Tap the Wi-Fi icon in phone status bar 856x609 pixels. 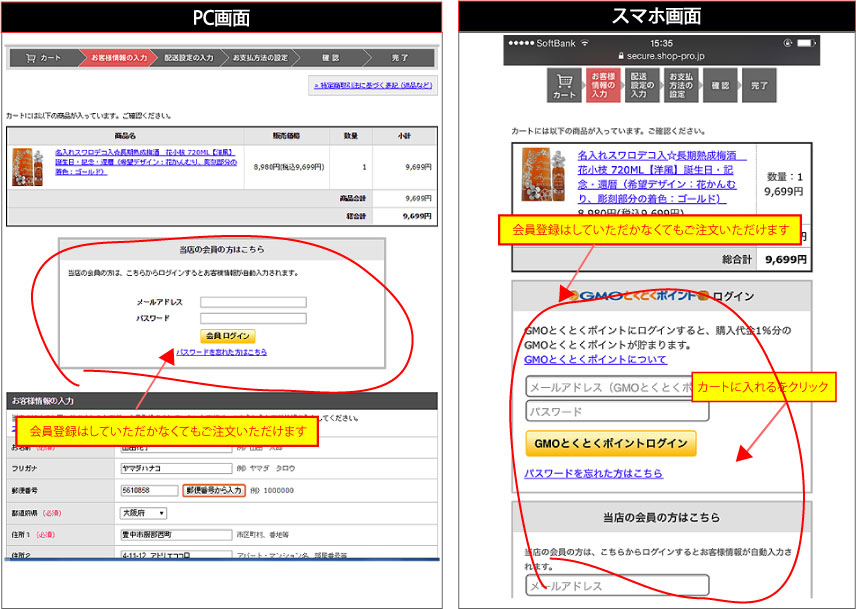coord(585,44)
